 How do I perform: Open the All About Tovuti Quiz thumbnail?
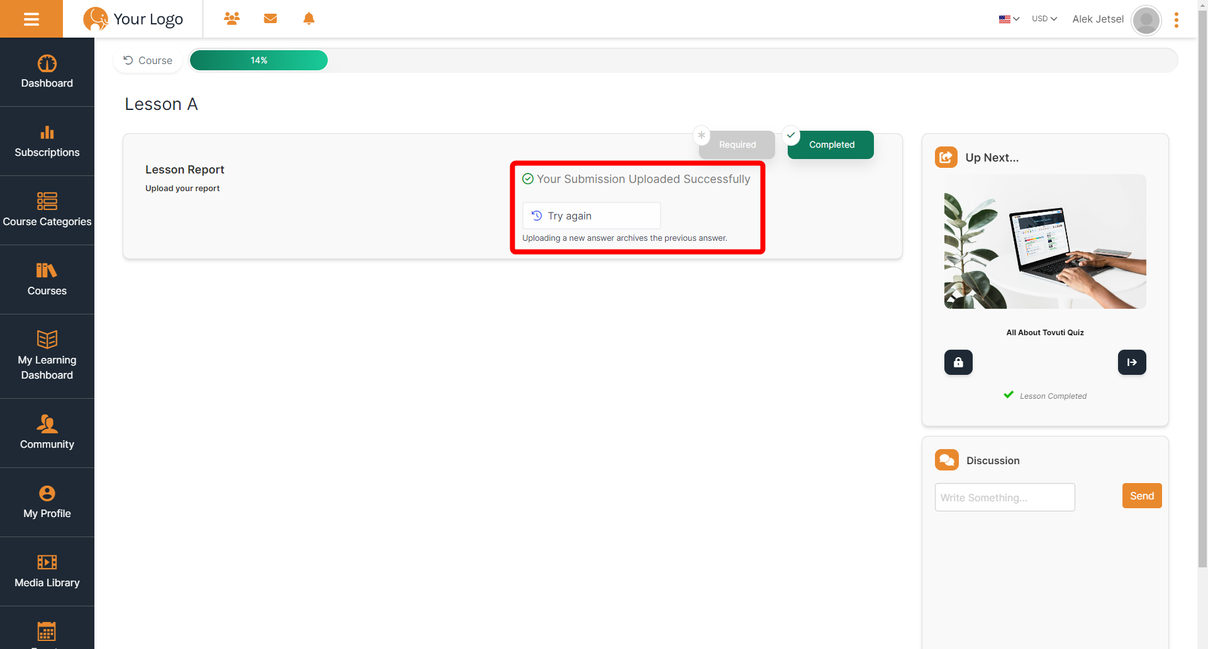pos(1045,241)
